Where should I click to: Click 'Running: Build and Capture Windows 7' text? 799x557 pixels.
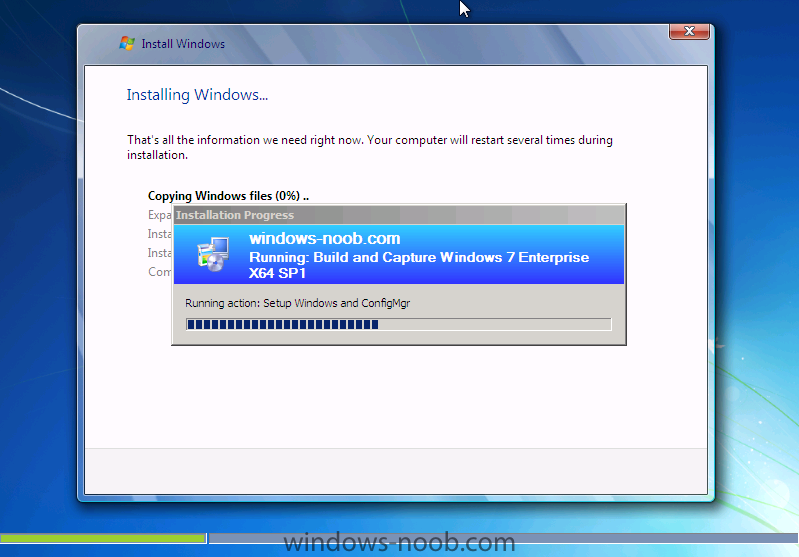point(419,264)
